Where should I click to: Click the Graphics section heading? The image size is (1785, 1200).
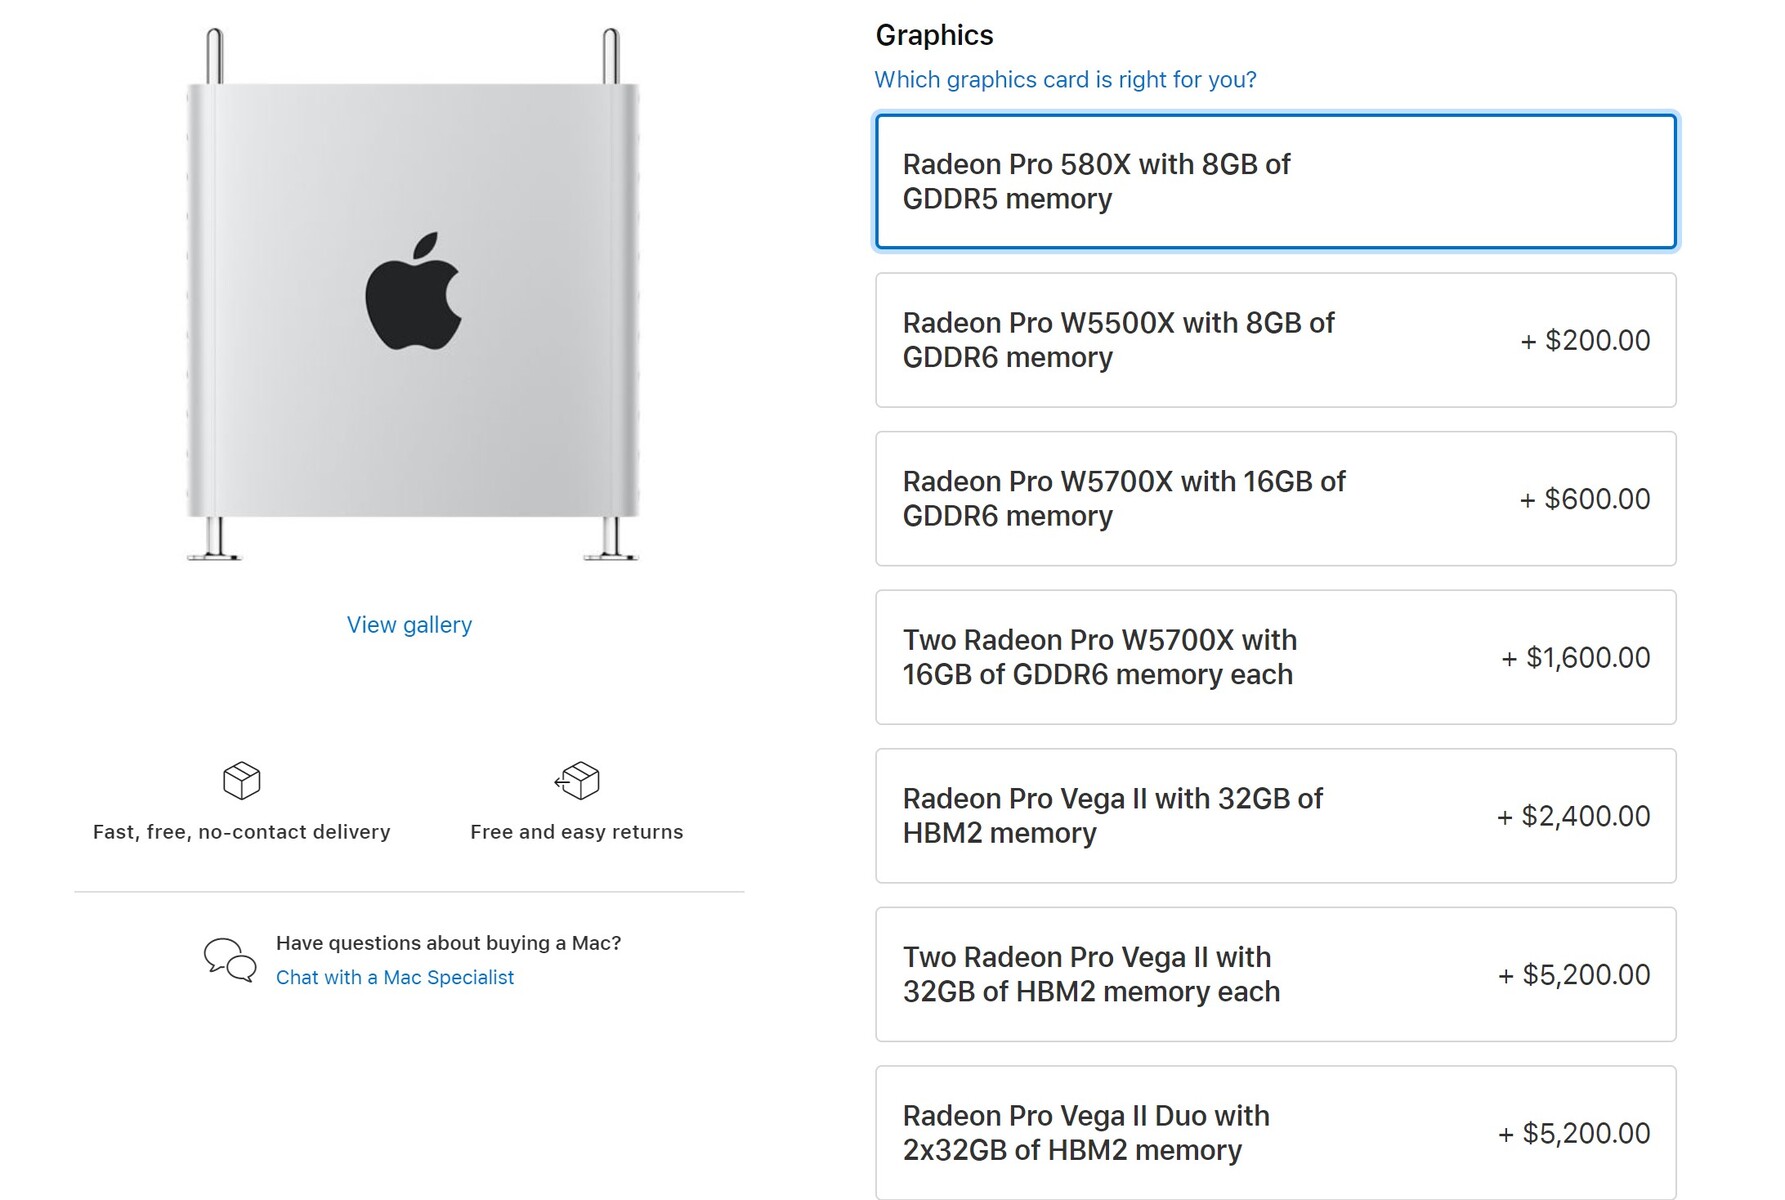(934, 35)
